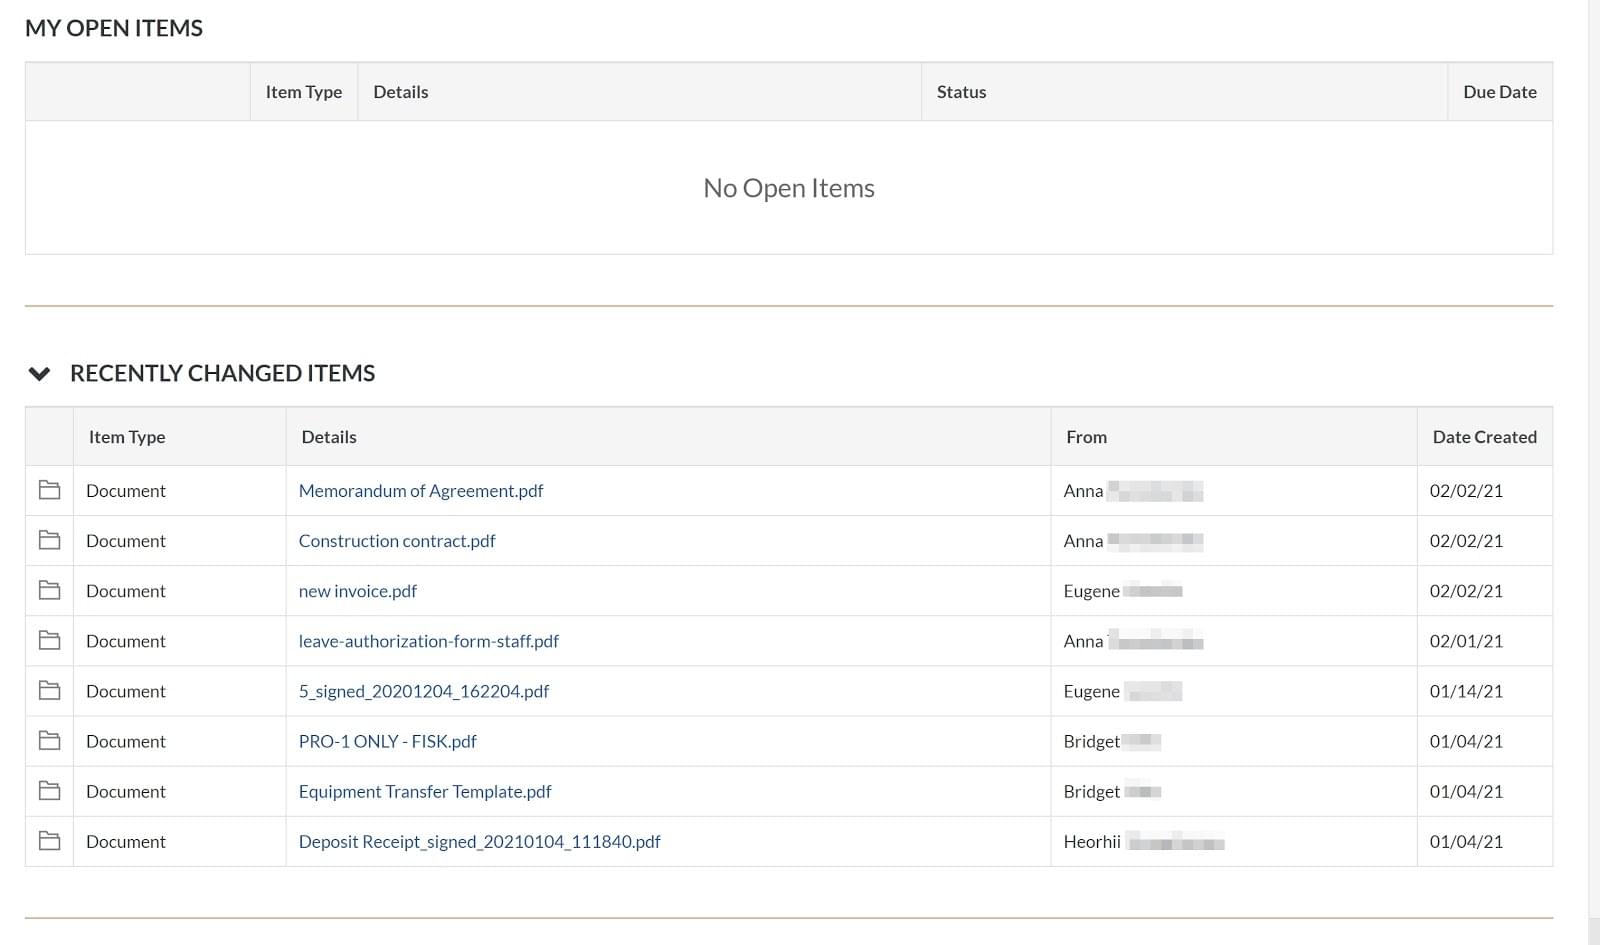Open PRO-1 ONLY - FISK.pdf link
Viewport: 1600px width, 945px height.
pos(388,741)
